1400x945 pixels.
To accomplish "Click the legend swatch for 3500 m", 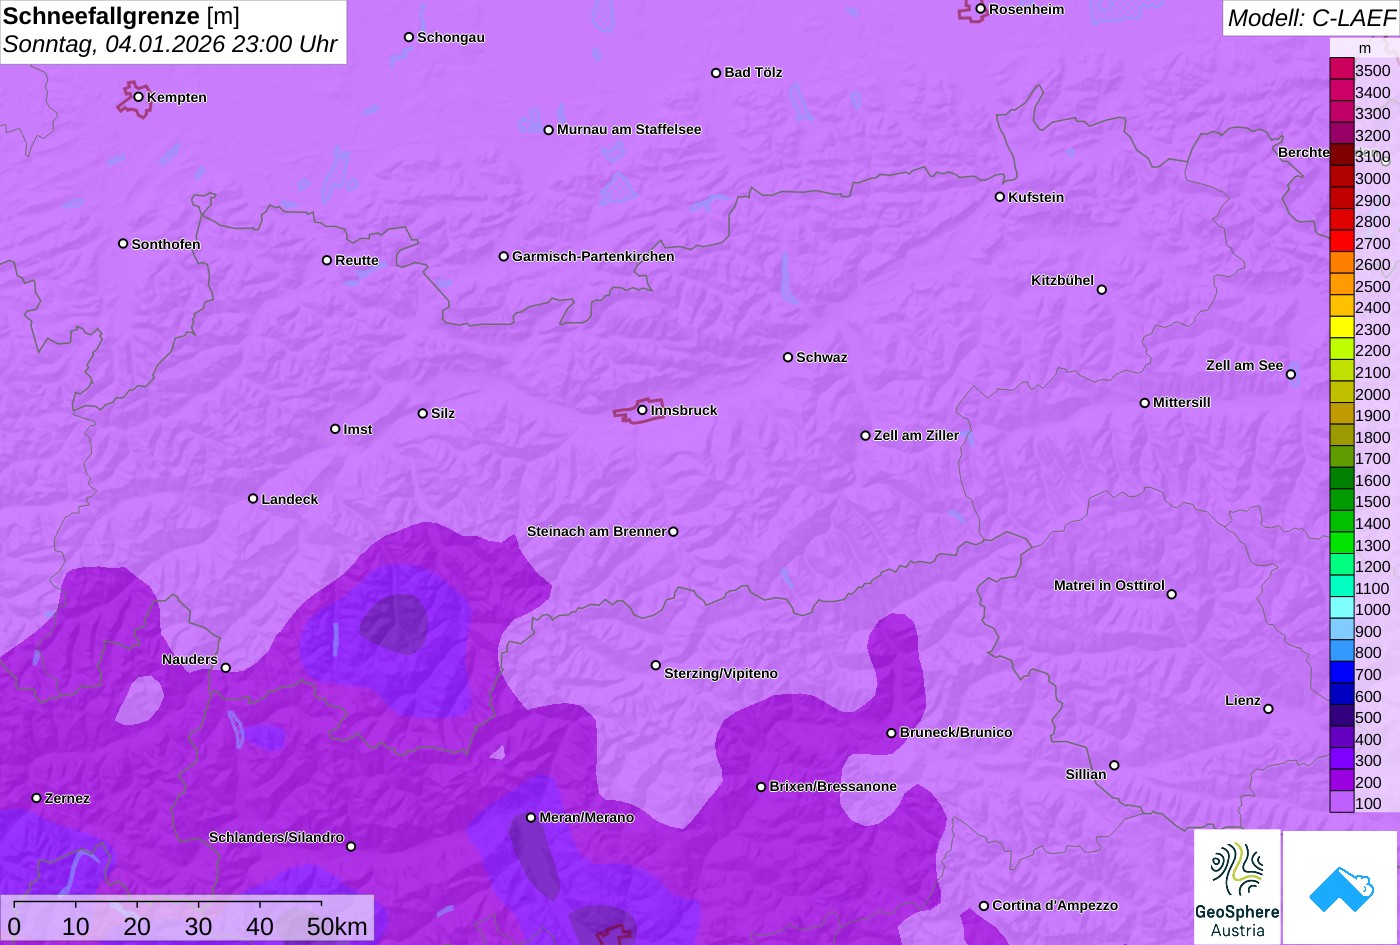I will coord(1342,70).
